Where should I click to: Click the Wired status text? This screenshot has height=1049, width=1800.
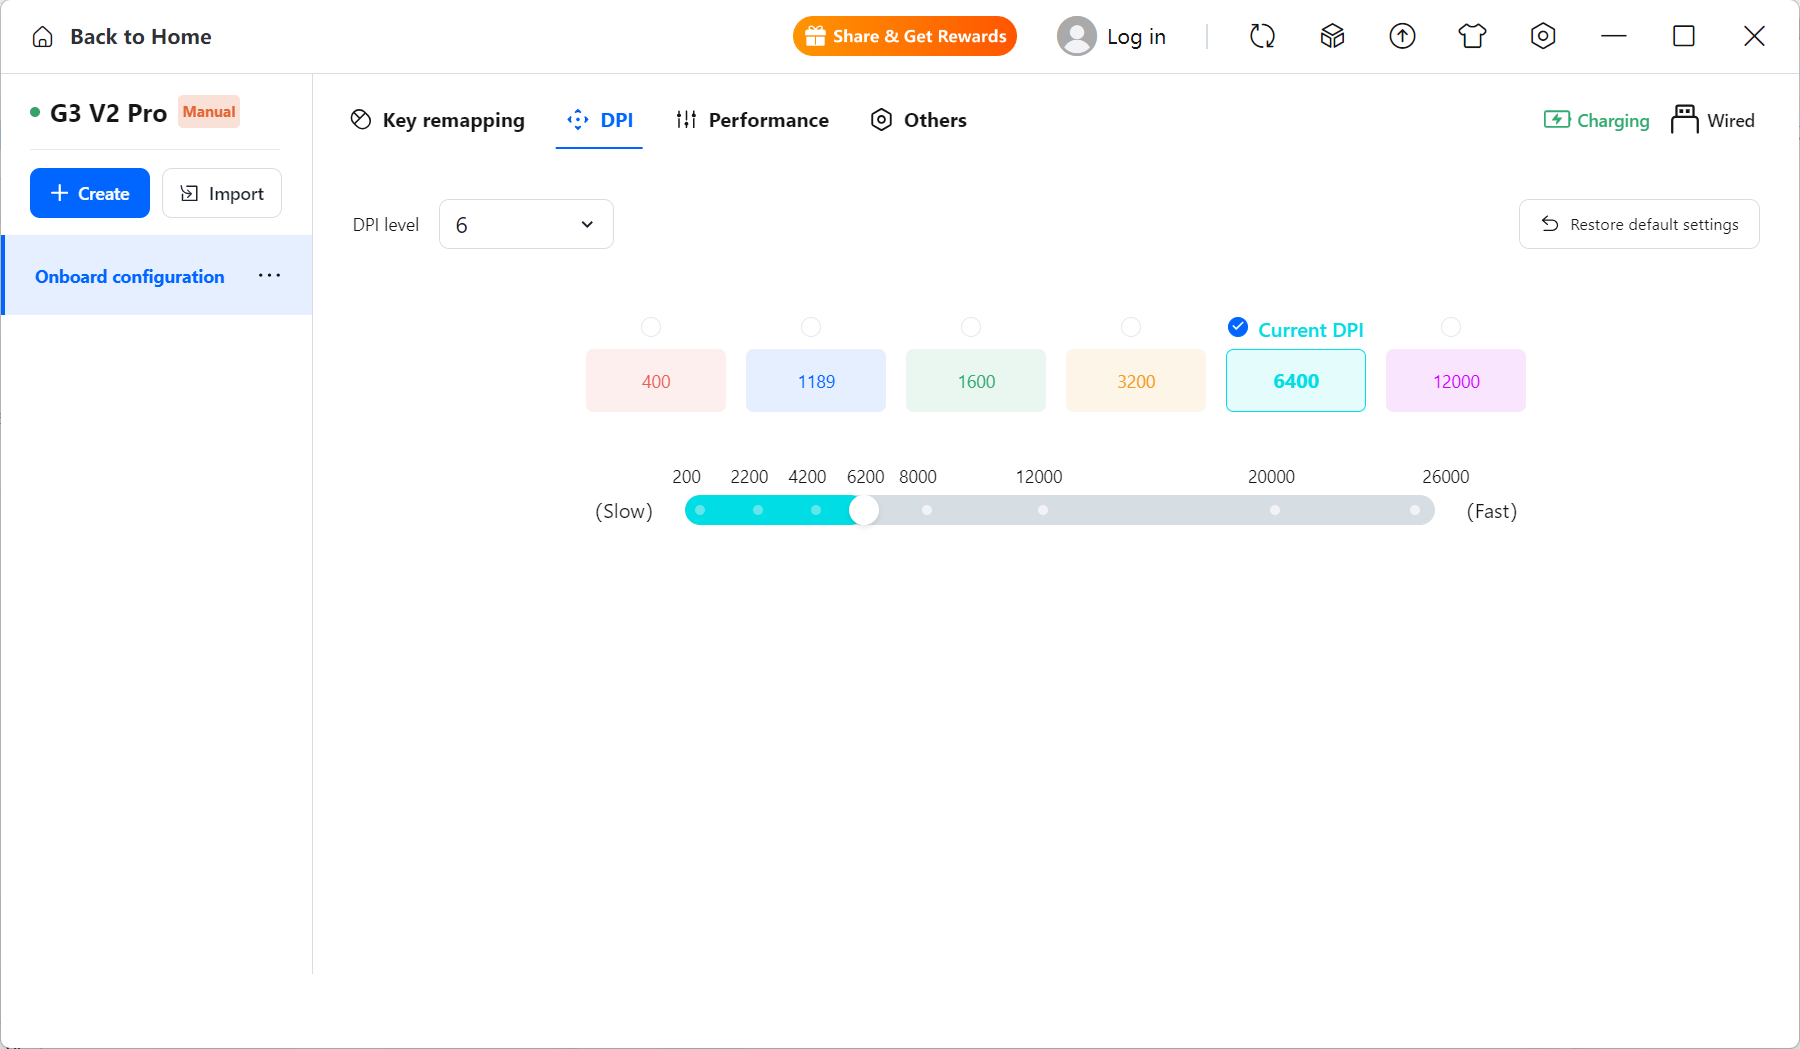pos(1731,120)
